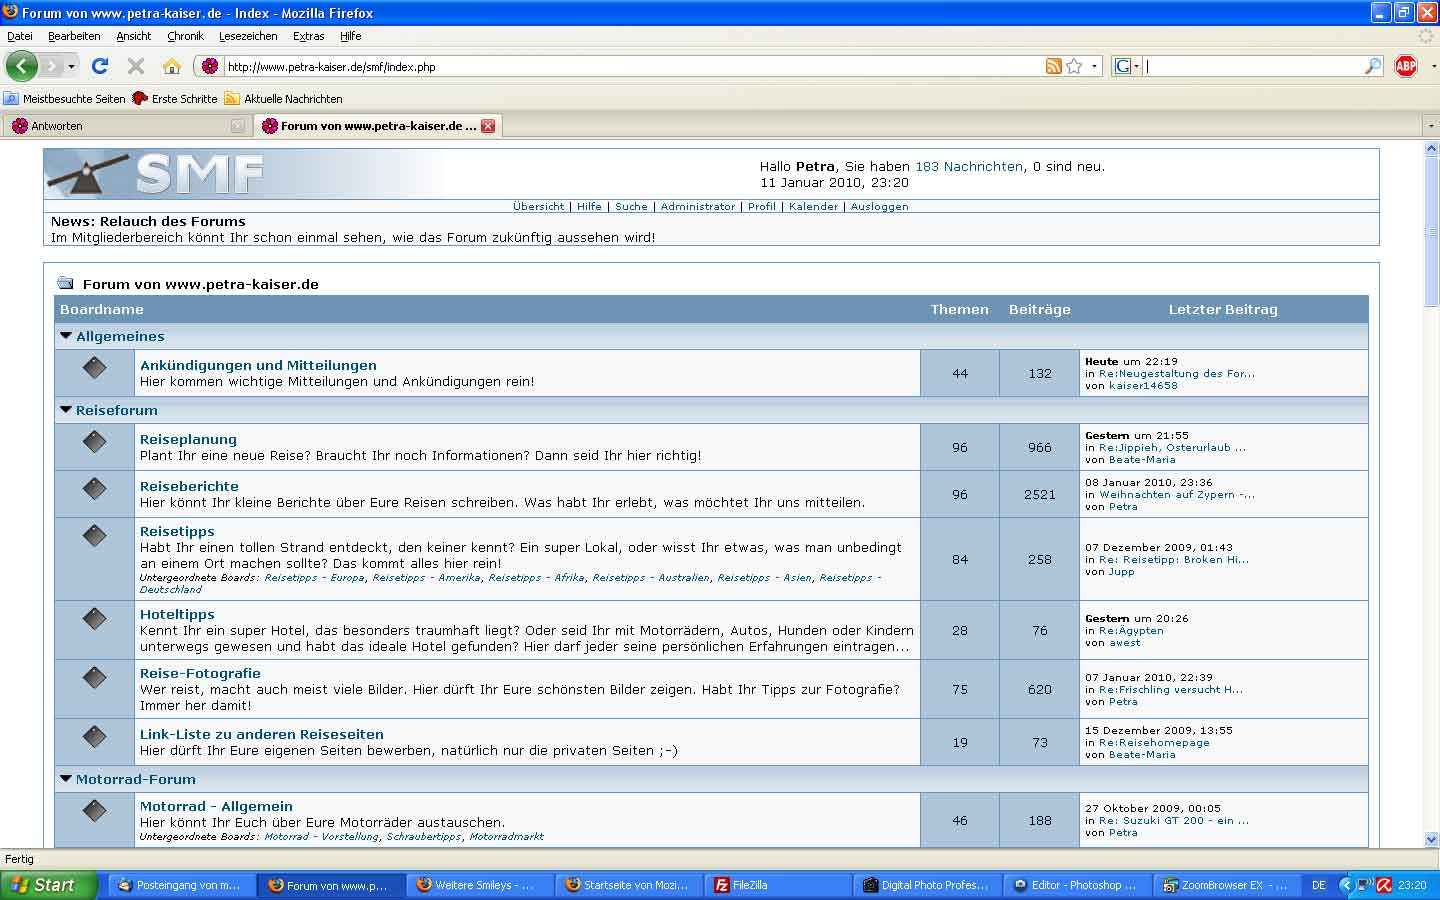Click the search magnifier icon
Viewport: 1440px width, 900px height.
coord(1373,66)
